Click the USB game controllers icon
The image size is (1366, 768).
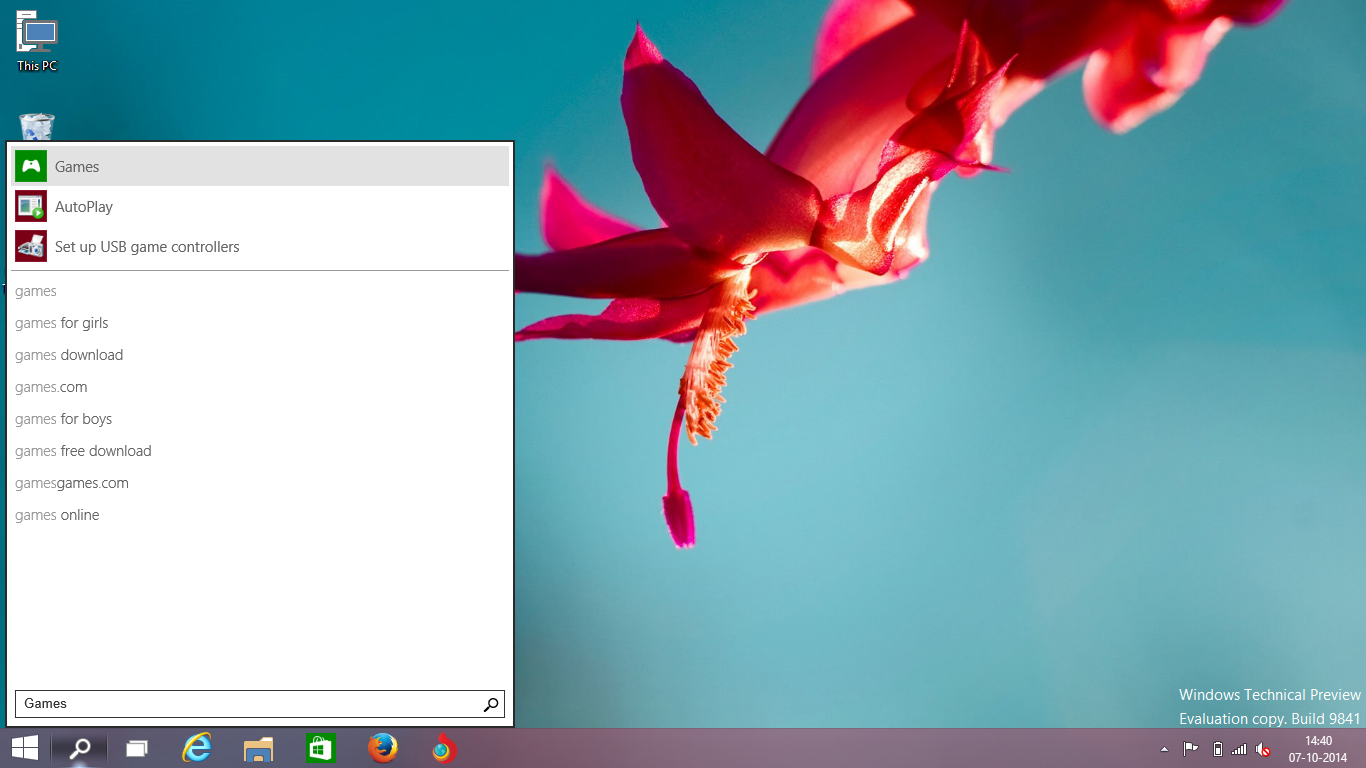[31, 246]
